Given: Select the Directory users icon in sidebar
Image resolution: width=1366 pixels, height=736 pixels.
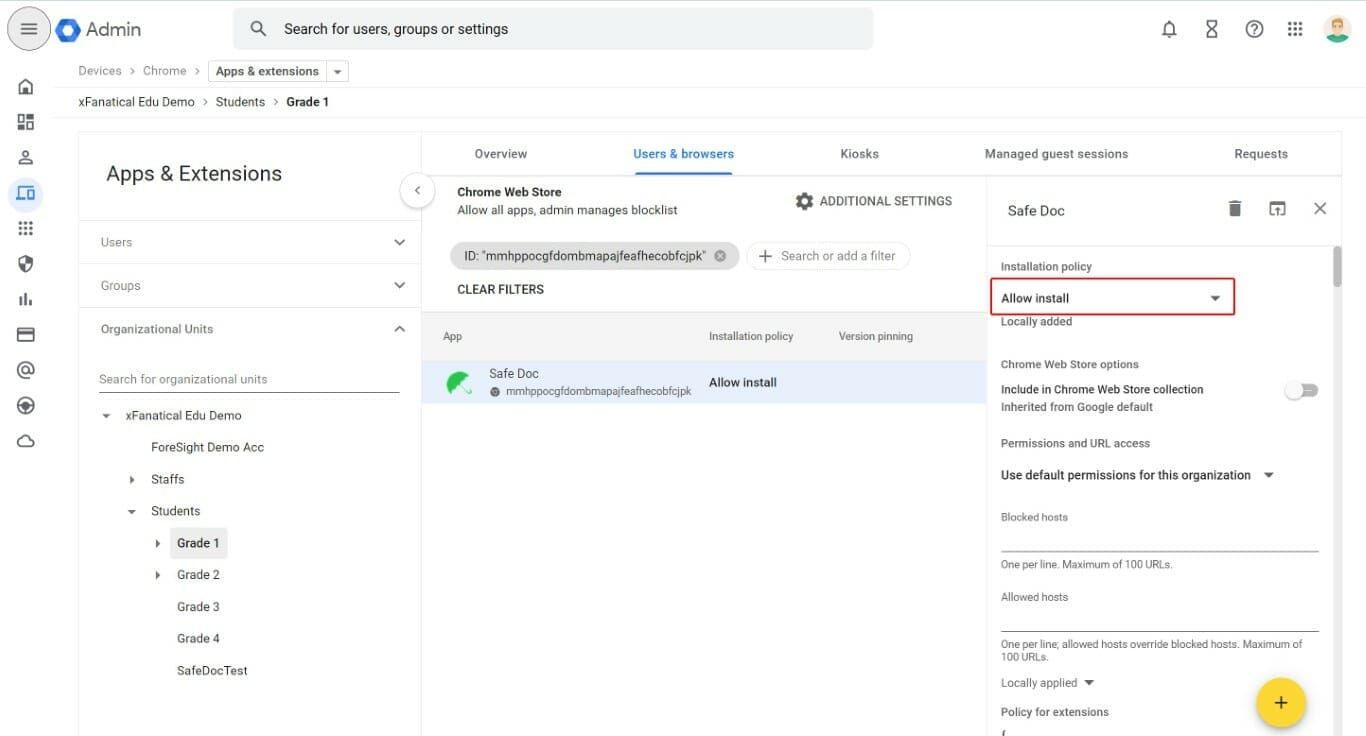Looking at the screenshot, I should click(26, 156).
